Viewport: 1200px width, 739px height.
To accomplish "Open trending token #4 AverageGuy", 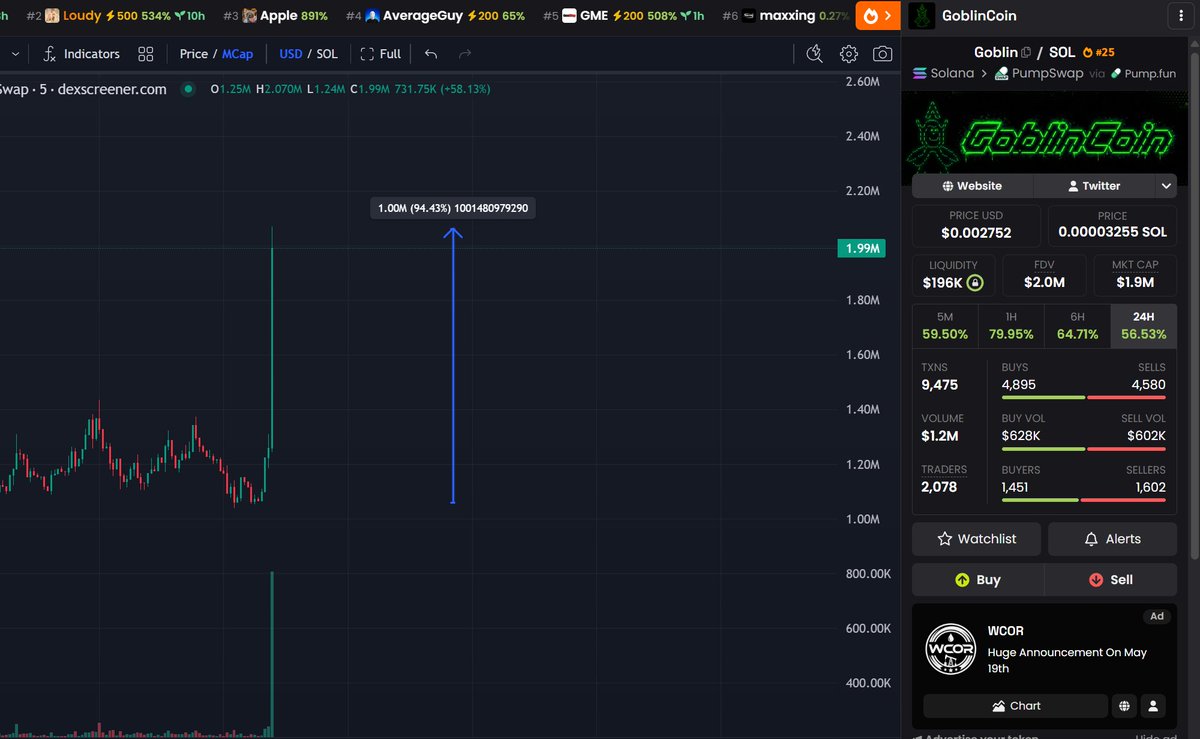I will click(435, 16).
